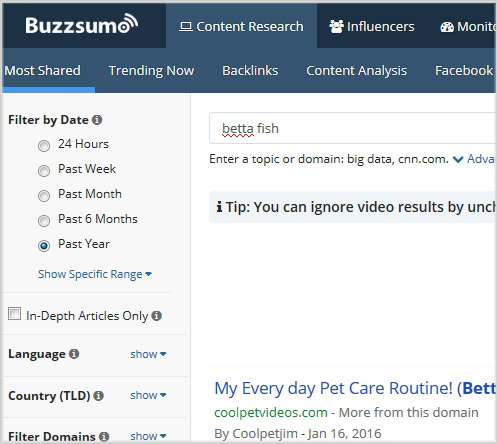Click the Content Research laptop icon
Image resolution: width=498 pixels, height=444 pixels.
(186, 27)
